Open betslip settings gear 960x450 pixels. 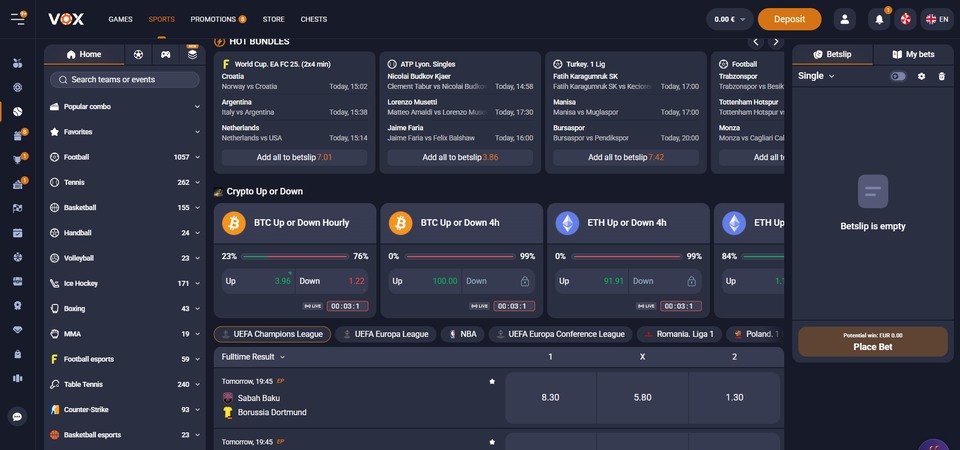coord(921,76)
